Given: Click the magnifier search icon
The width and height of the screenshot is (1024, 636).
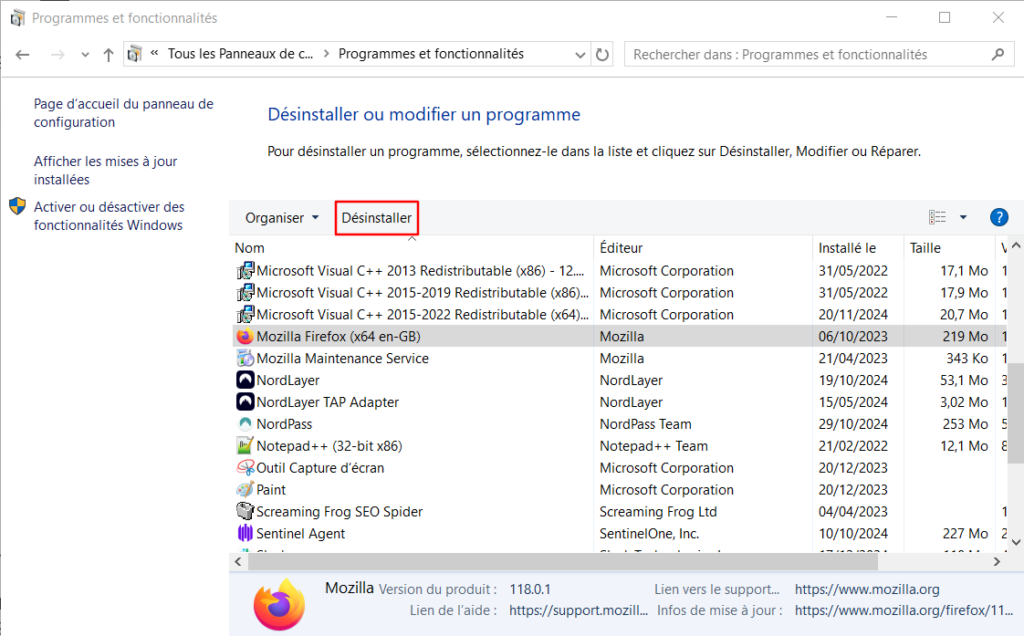Looking at the screenshot, I should pos(998,55).
